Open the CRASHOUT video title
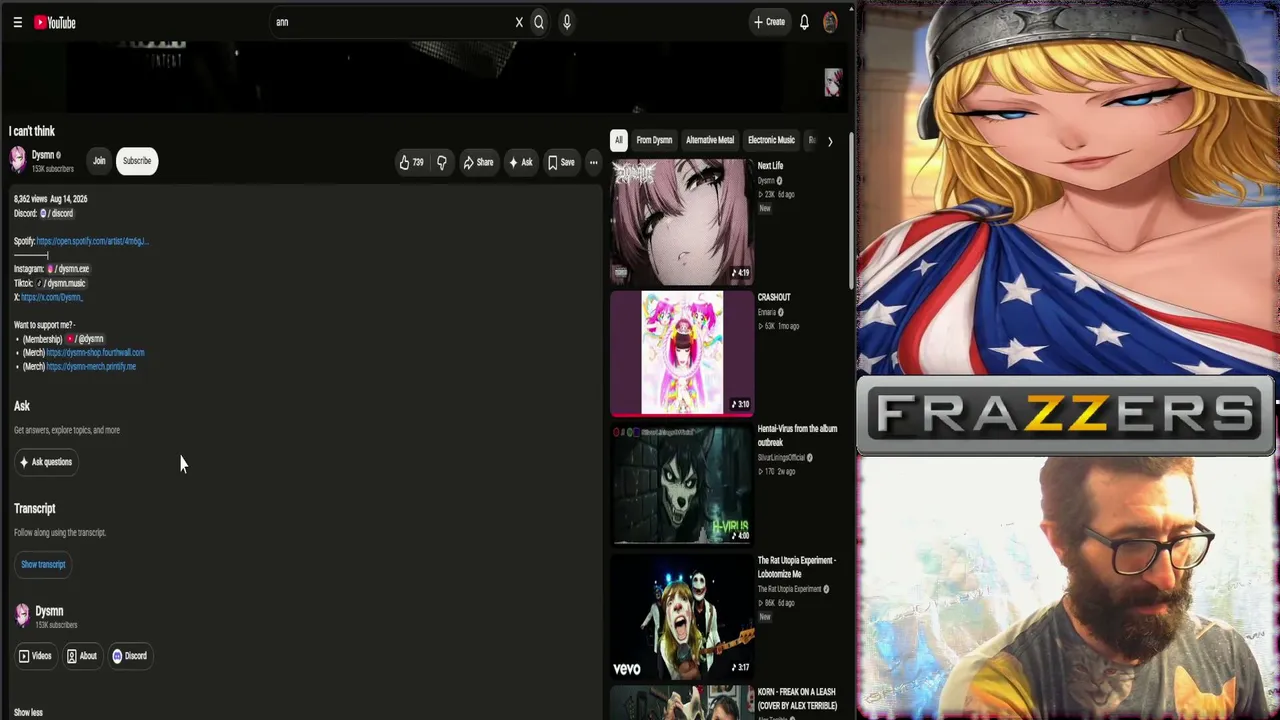This screenshot has height=720, width=1280. tap(774, 297)
